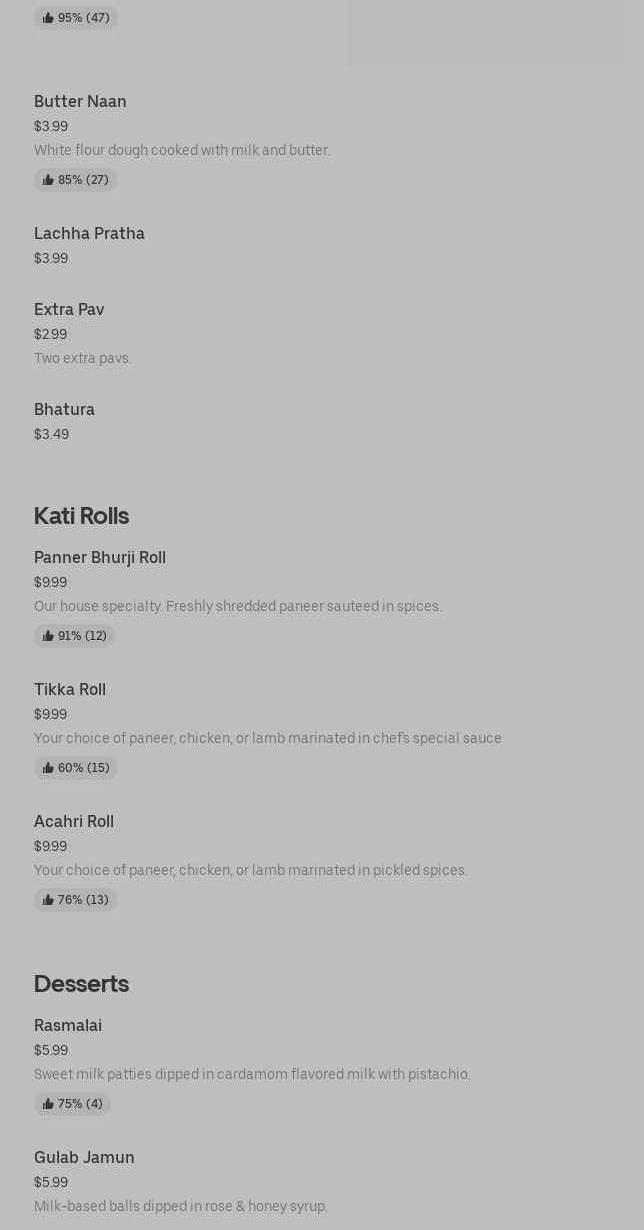Viewport: 644px width, 1230px height.
Task: Choose Bhatura for $3.49
Action: point(64,409)
